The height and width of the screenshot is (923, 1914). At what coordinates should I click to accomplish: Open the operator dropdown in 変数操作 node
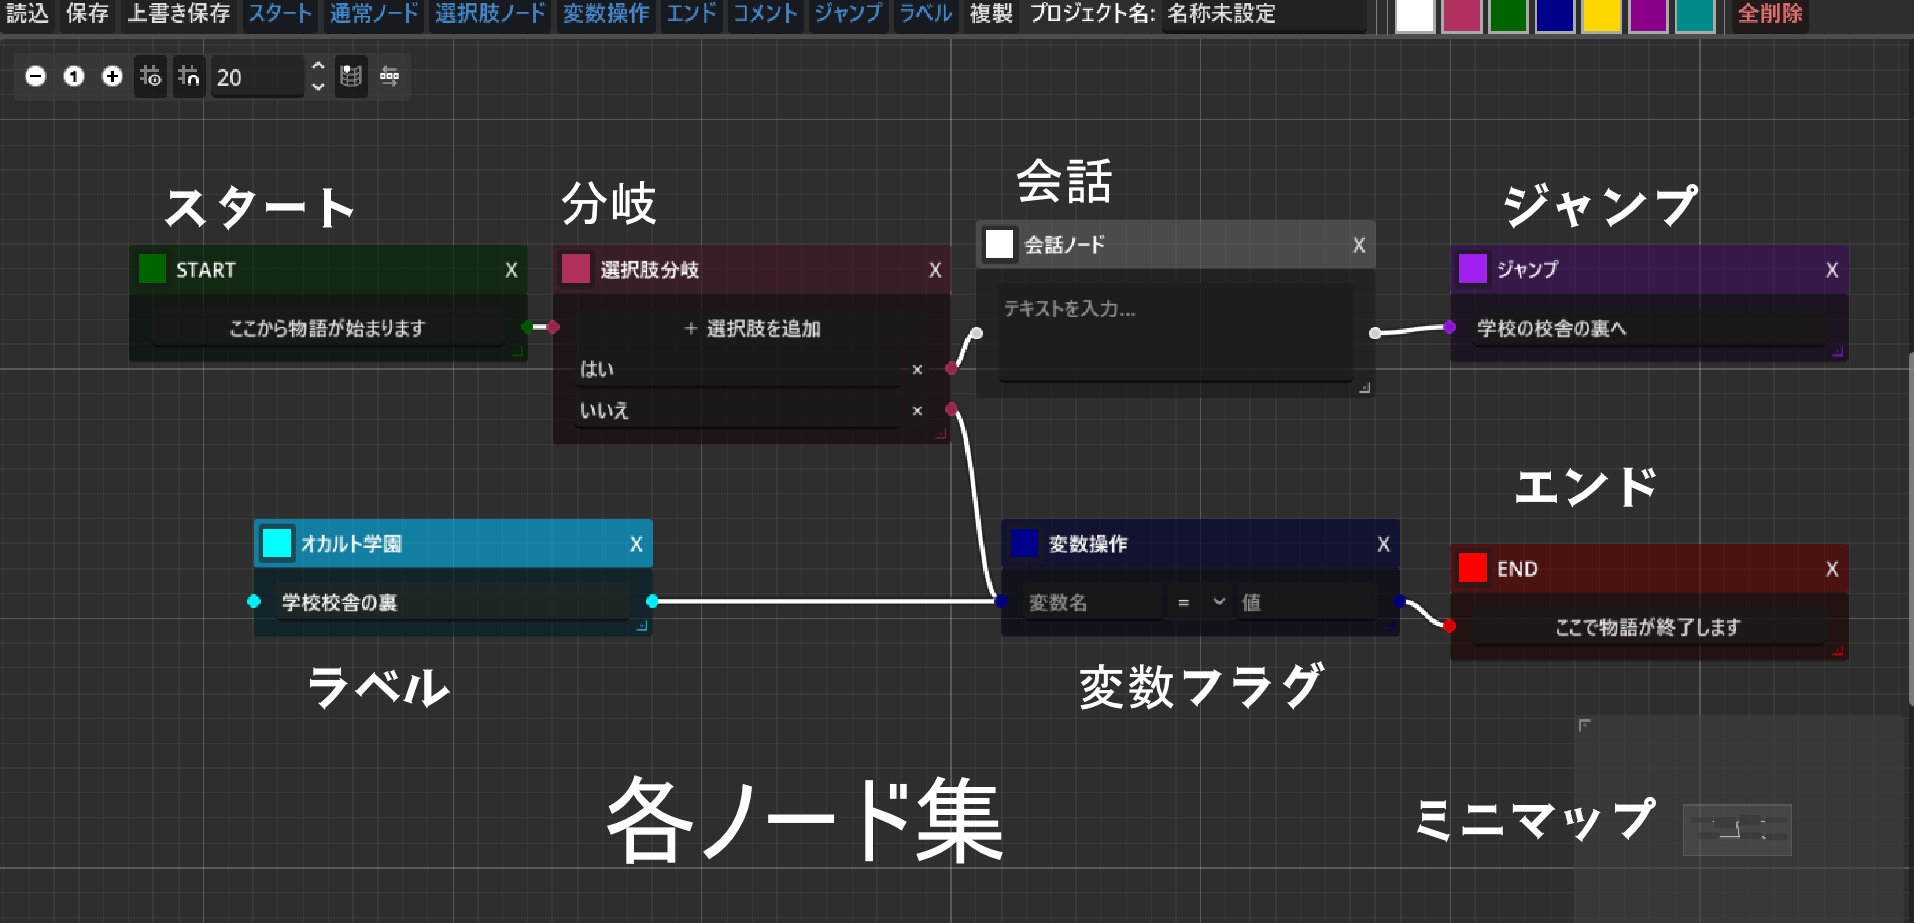1200,602
